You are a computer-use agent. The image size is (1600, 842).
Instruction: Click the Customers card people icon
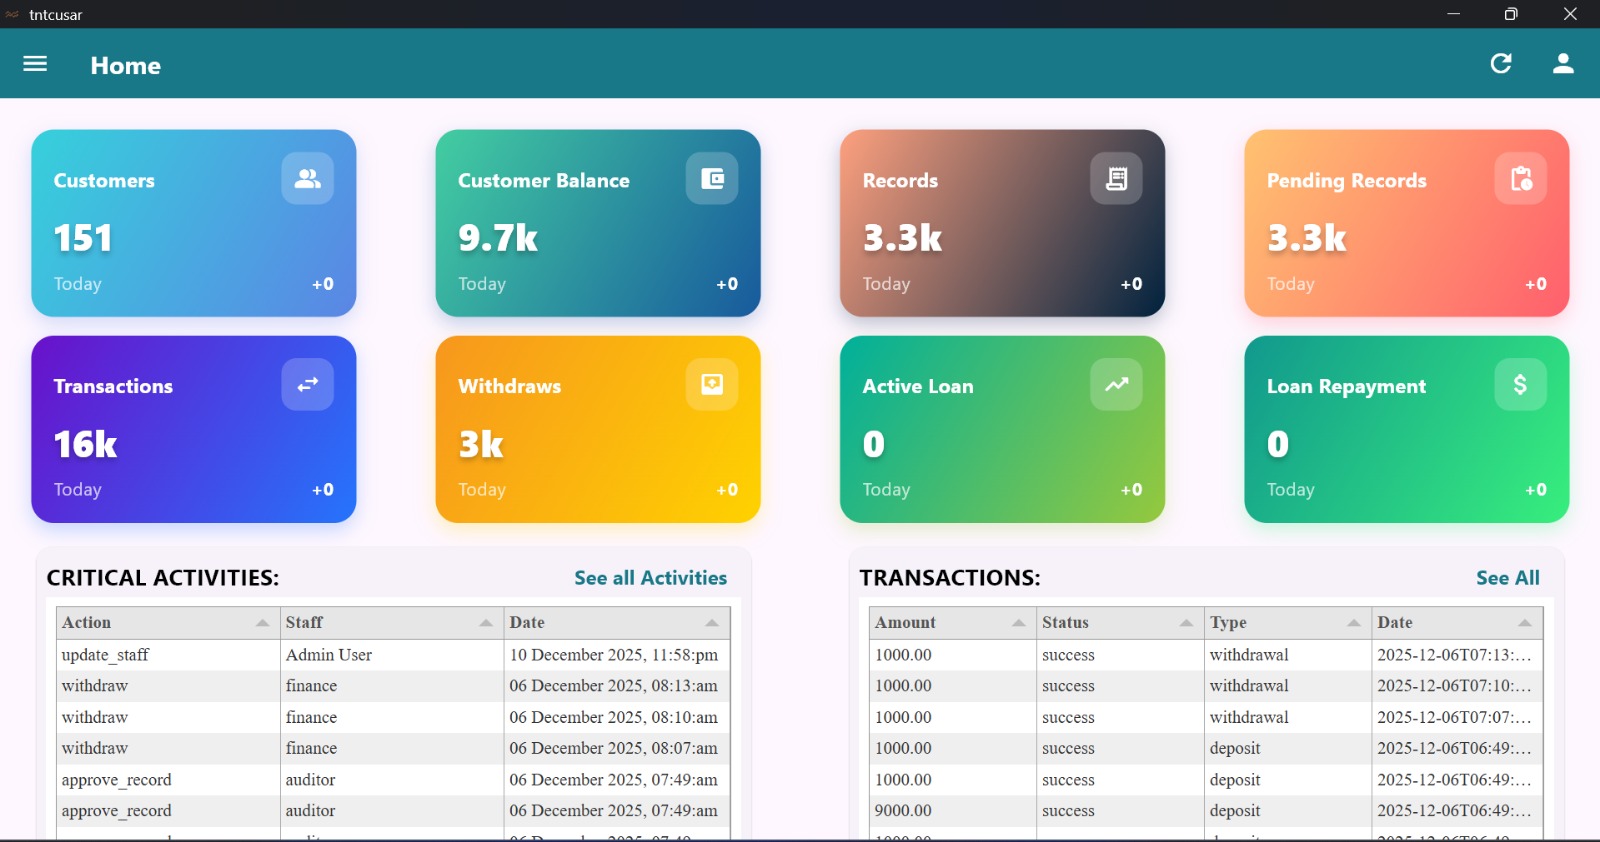pyautogui.click(x=307, y=179)
